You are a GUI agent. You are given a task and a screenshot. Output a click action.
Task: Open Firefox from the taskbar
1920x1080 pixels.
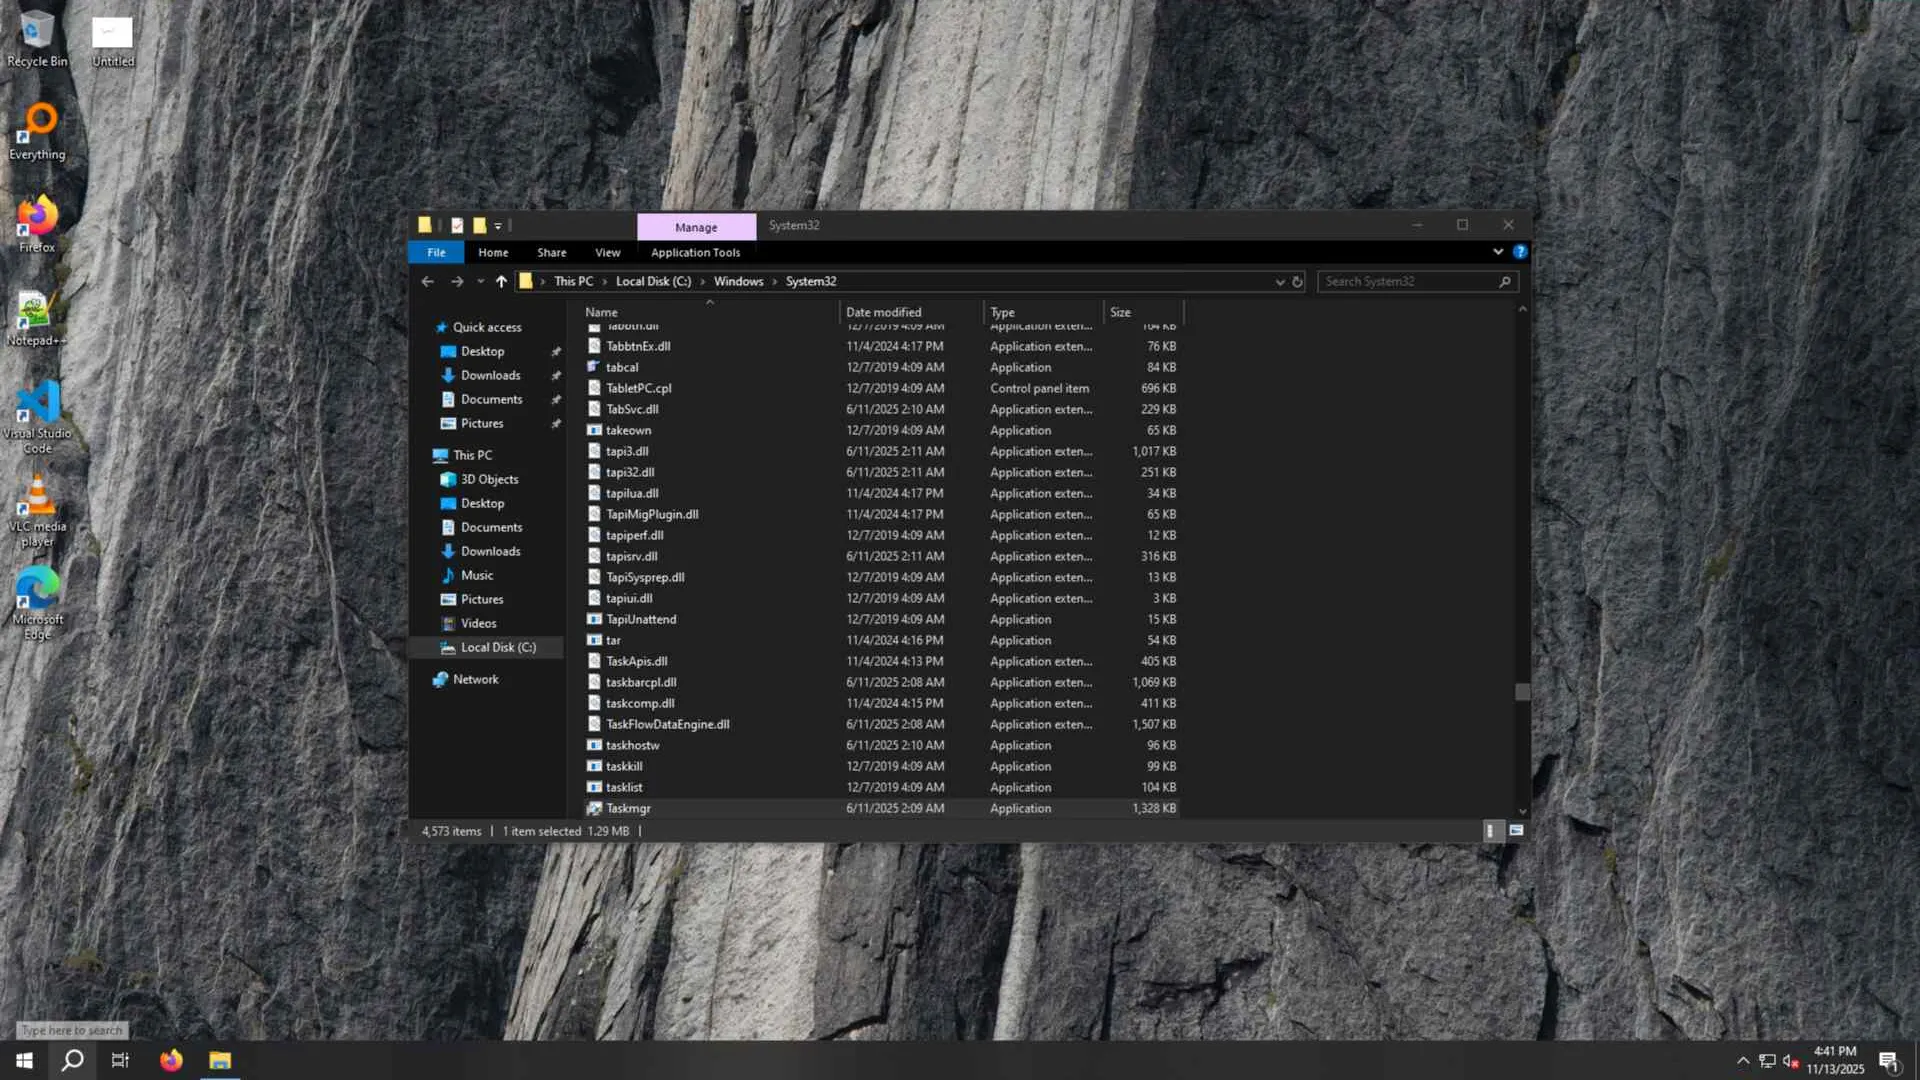tap(171, 1060)
